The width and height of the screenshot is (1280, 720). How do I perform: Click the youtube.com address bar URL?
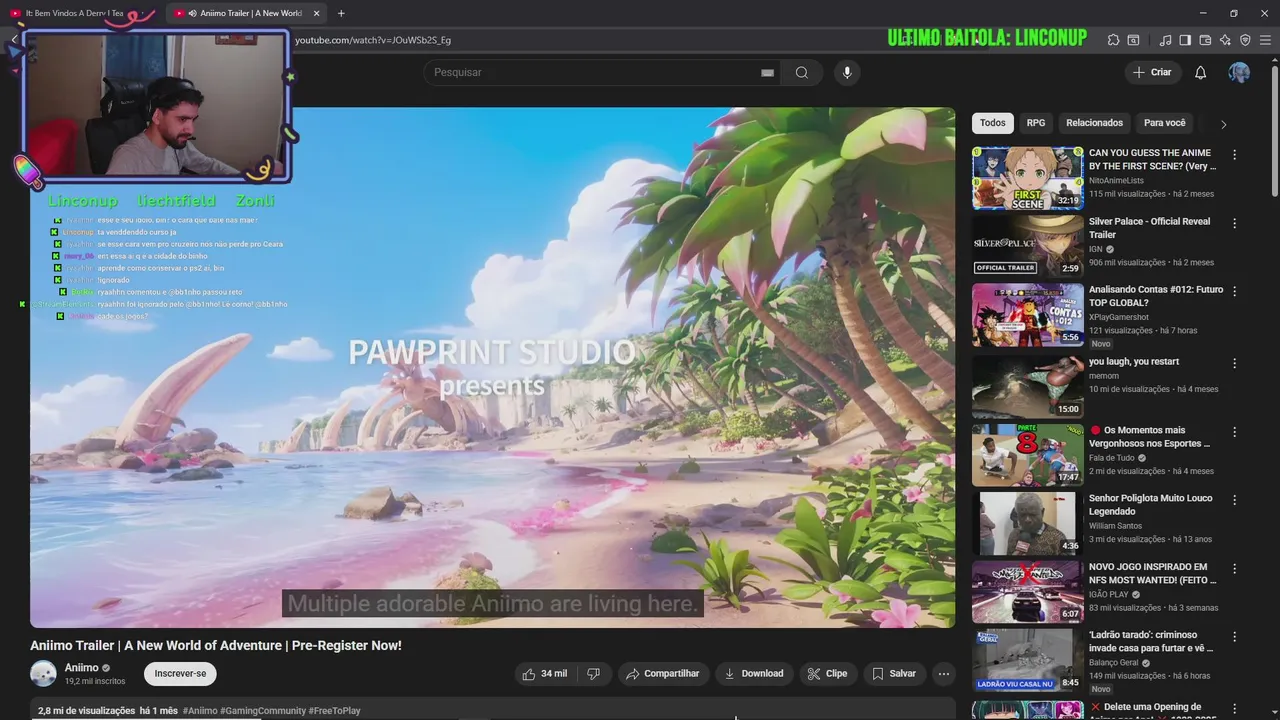(x=373, y=40)
